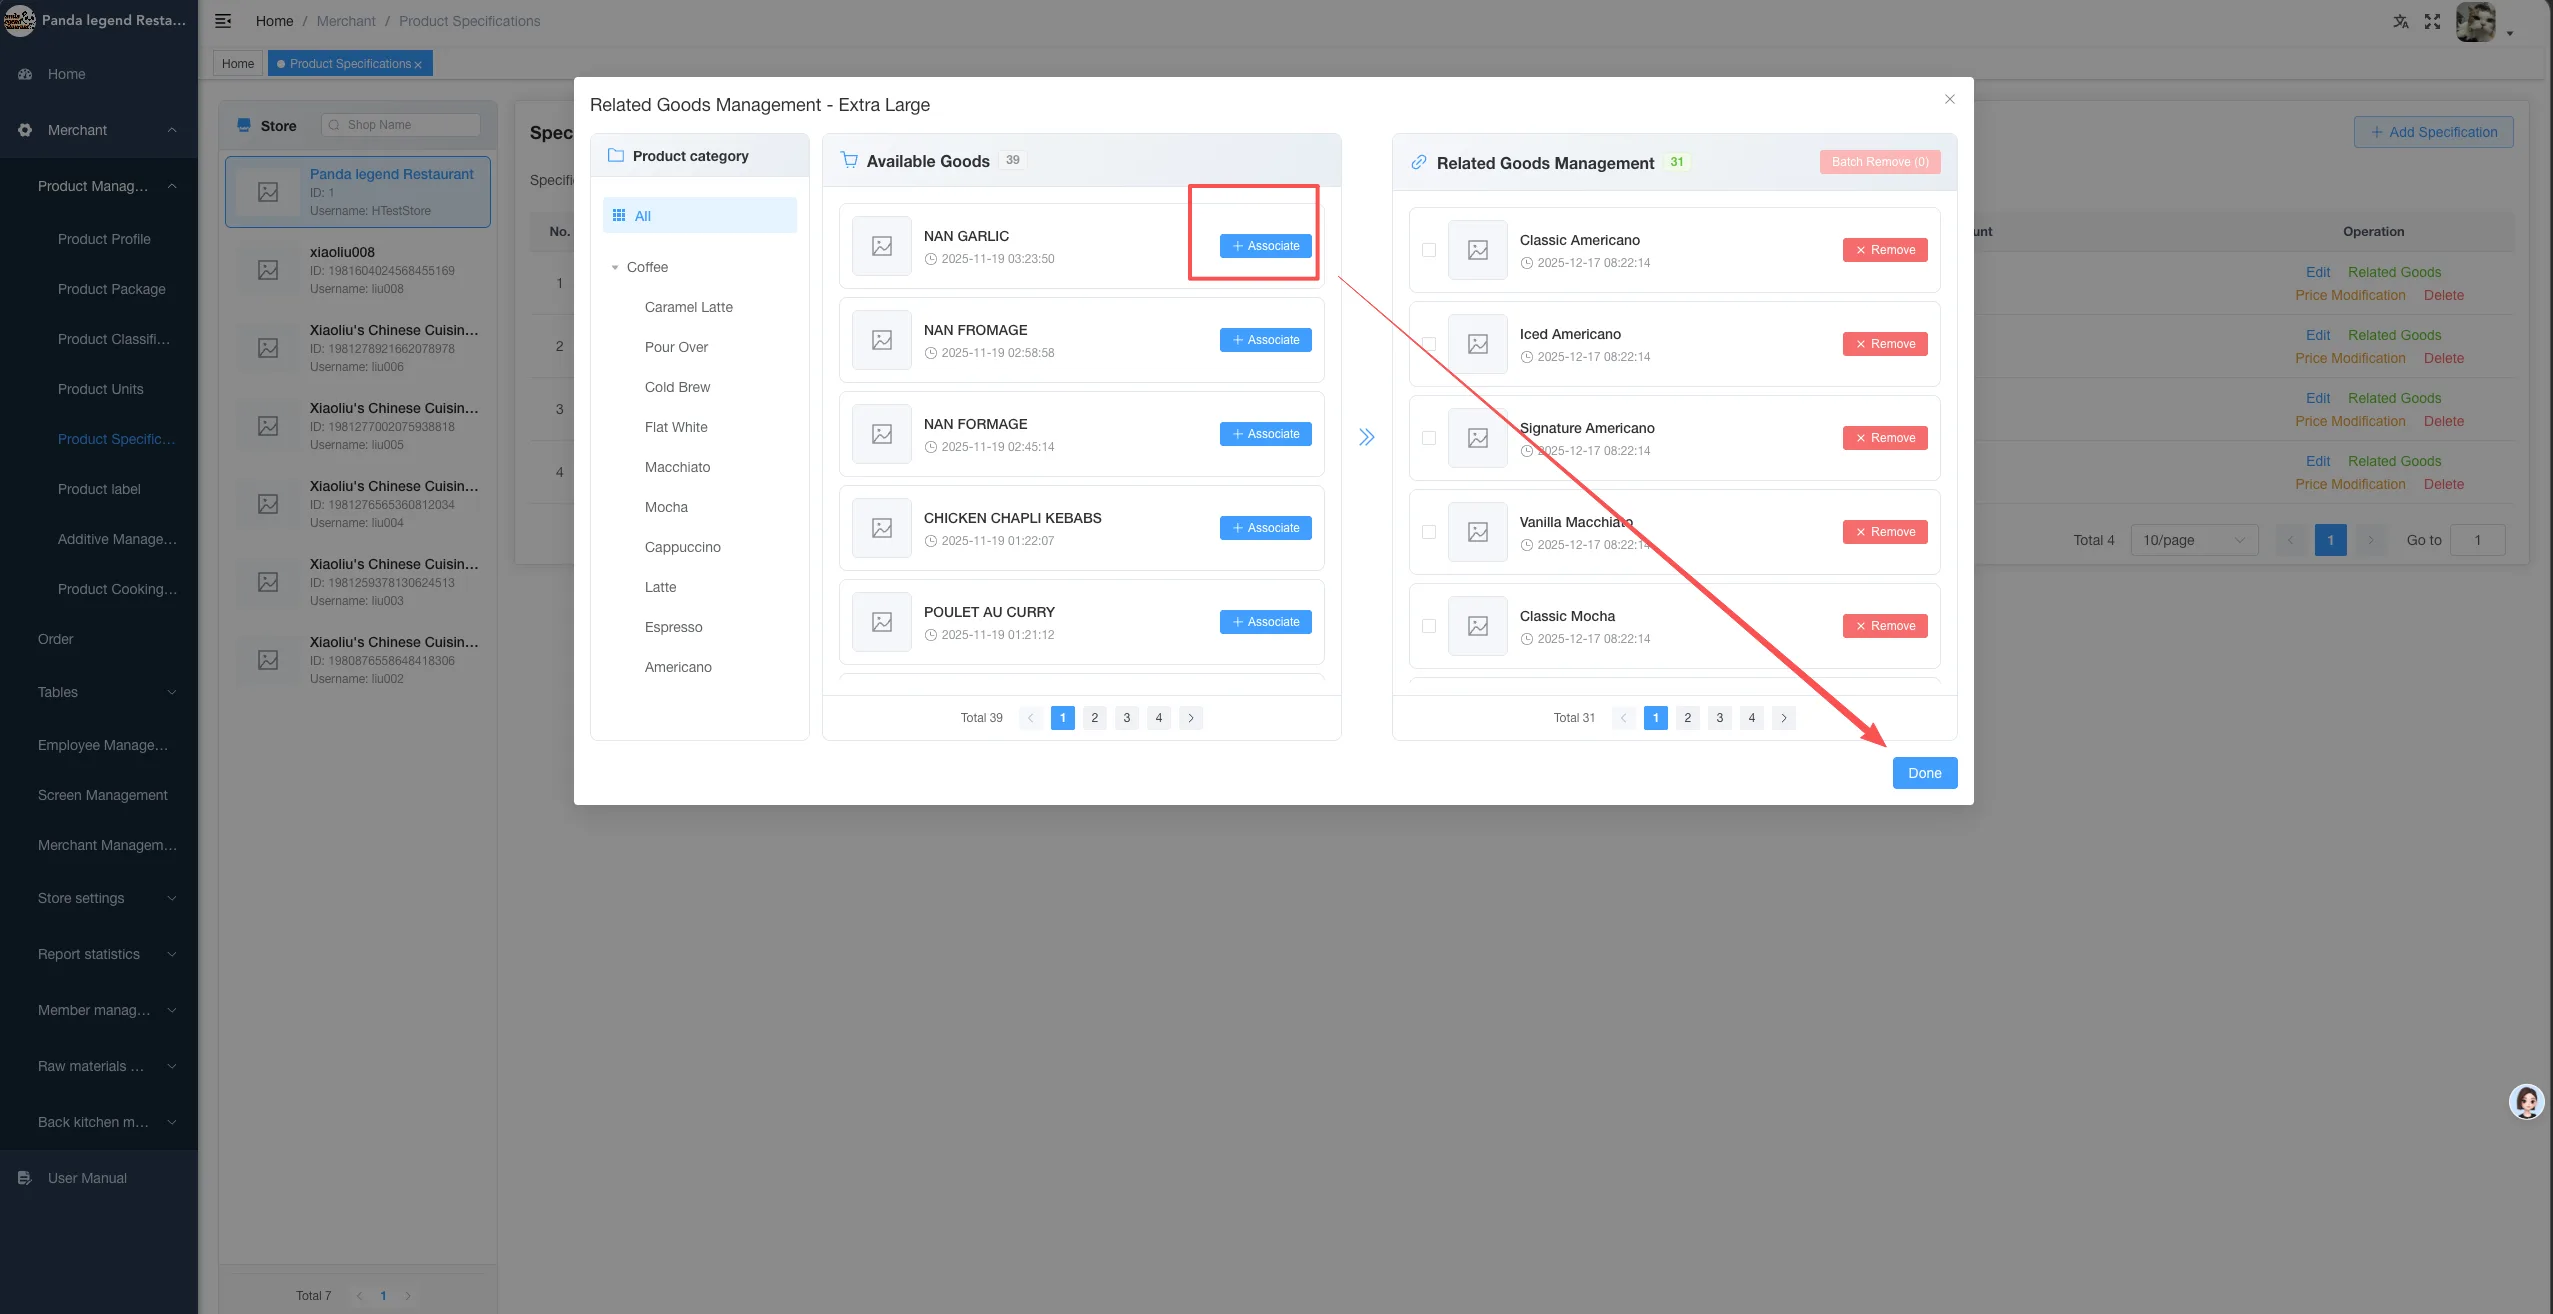The width and height of the screenshot is (2553, 1314).
Task: Toggle the sidebar collapse hamburger icon
Action: click(x=223, y=21)
